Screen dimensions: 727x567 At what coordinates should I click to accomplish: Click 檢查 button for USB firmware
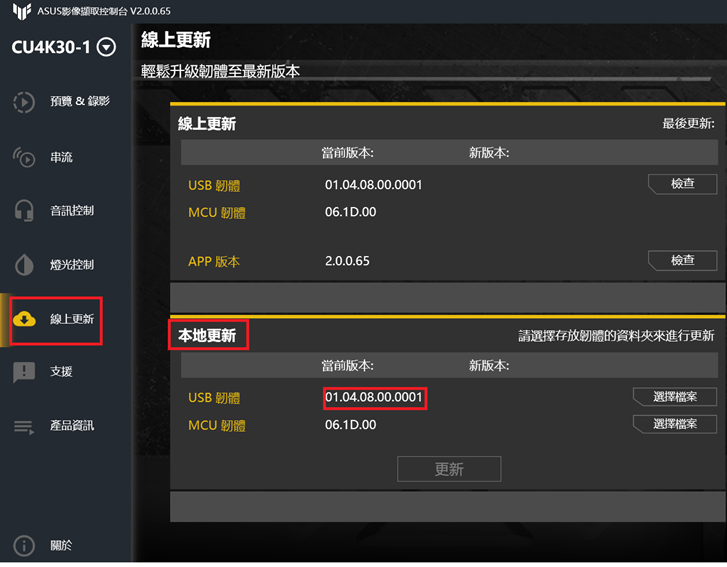coord(682,184)
